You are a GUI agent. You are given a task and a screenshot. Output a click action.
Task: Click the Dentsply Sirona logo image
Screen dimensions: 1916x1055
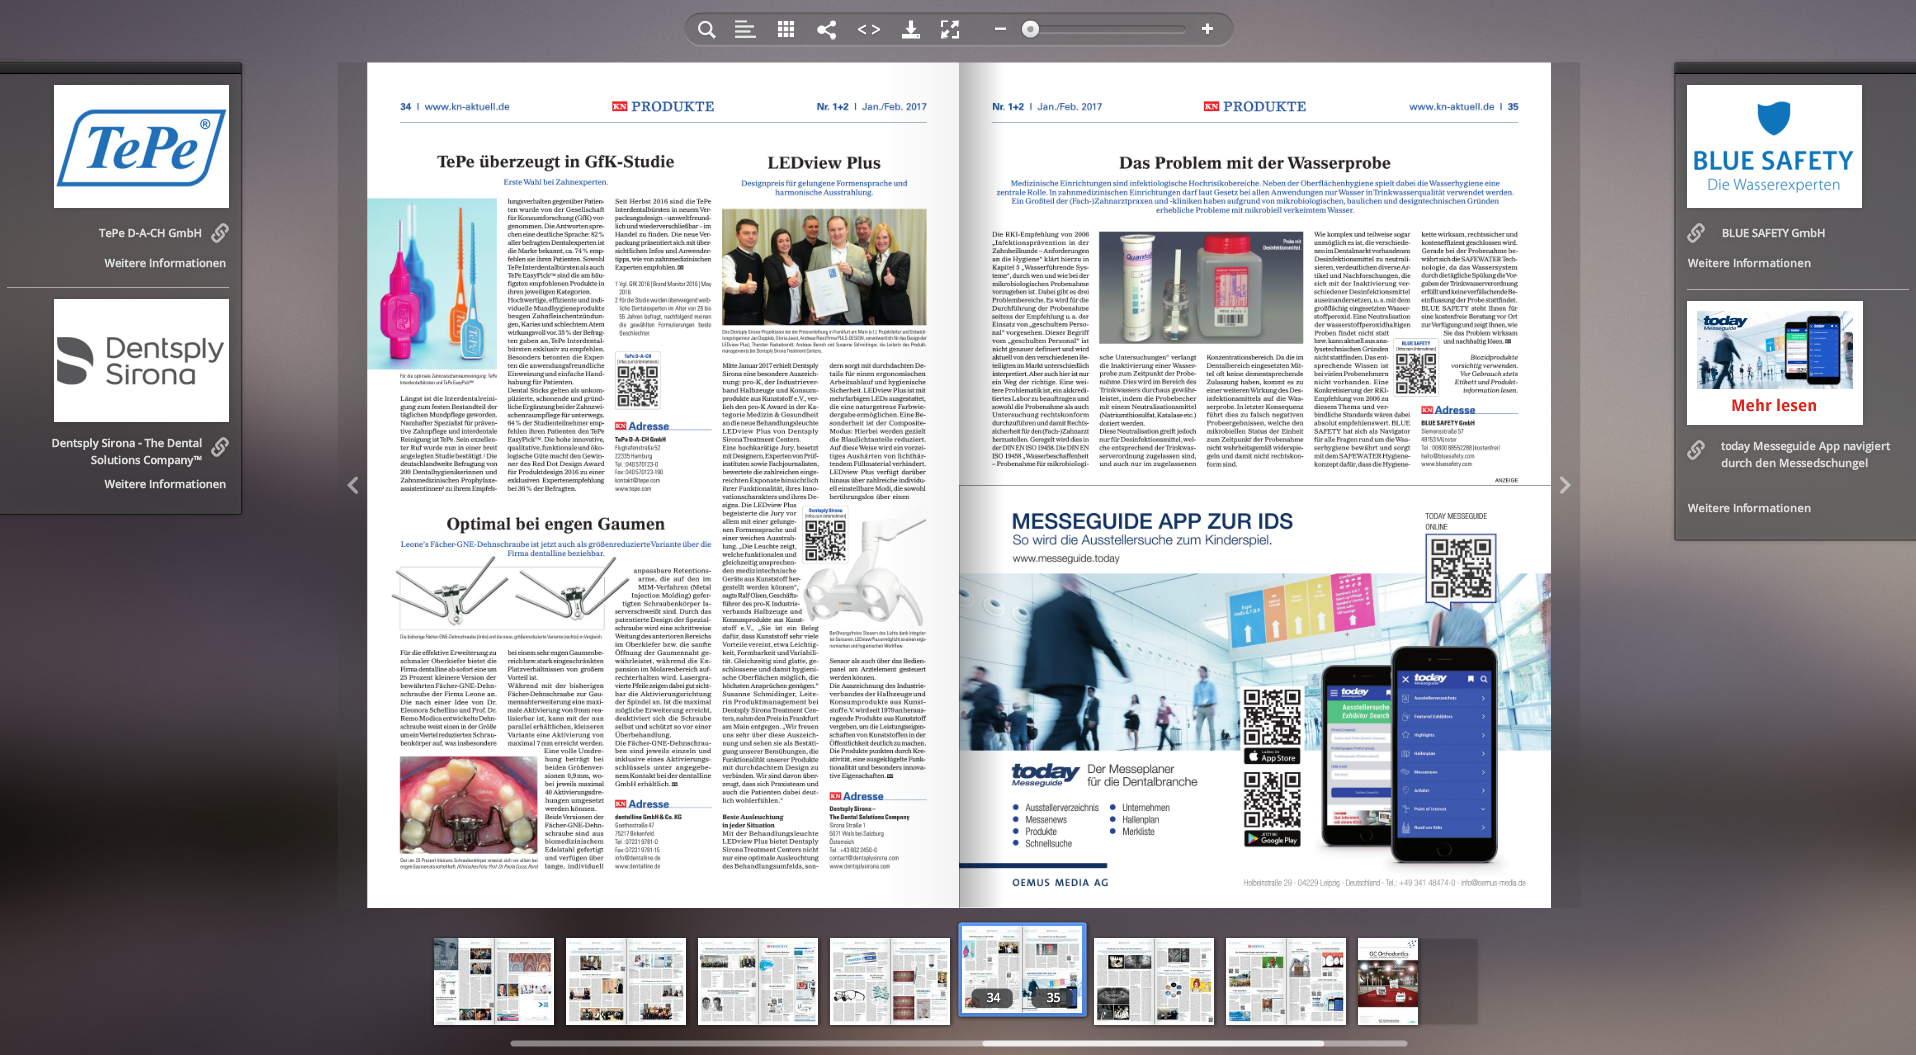click(141, 360)
